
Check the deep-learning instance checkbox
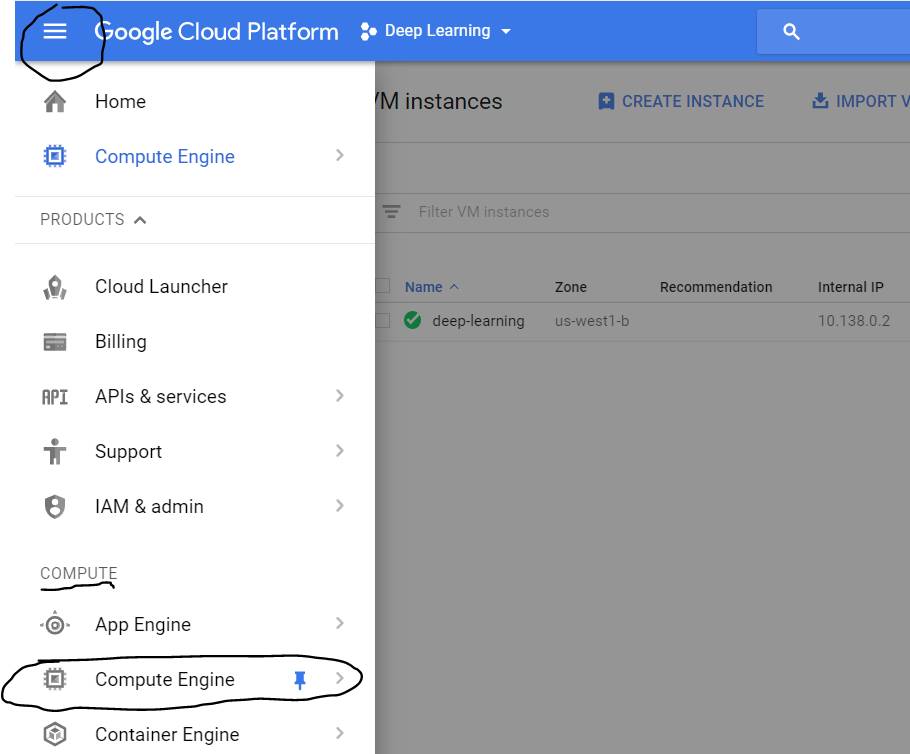[382, 321]
